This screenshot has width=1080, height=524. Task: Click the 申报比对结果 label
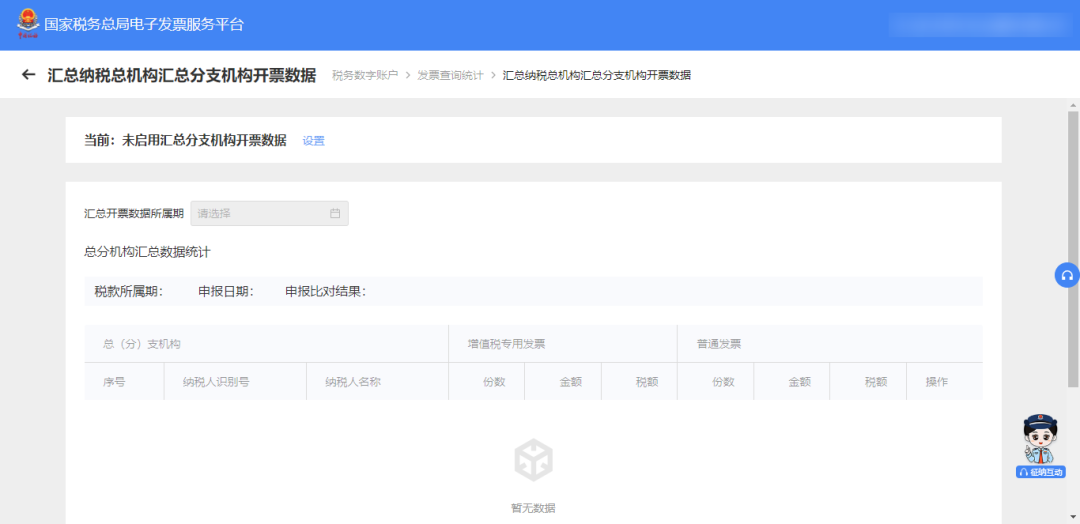(x=326, y=291)
